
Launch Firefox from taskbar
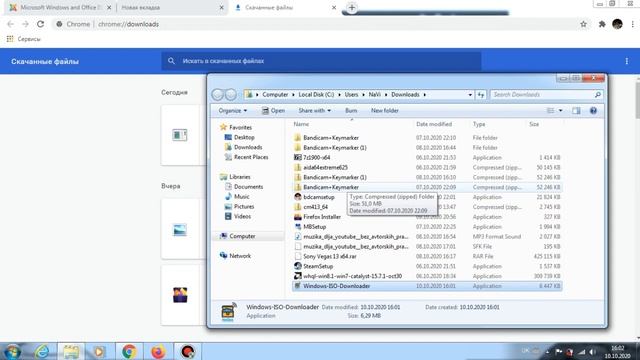pos(158,351)
